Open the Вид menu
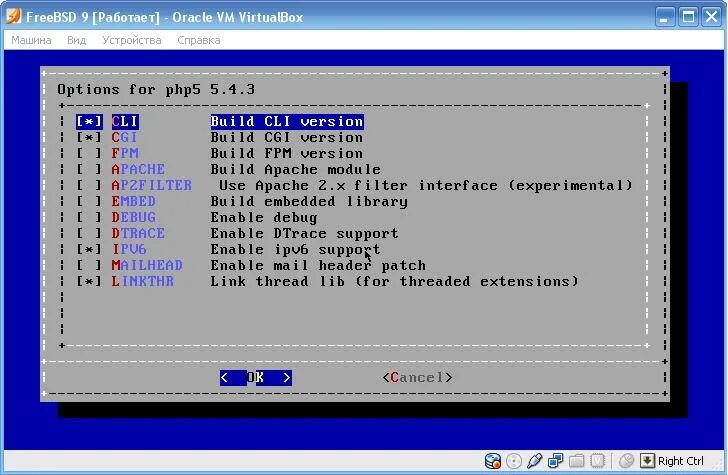The height and width of the screenshot is (475, 728). click(76, 40)
